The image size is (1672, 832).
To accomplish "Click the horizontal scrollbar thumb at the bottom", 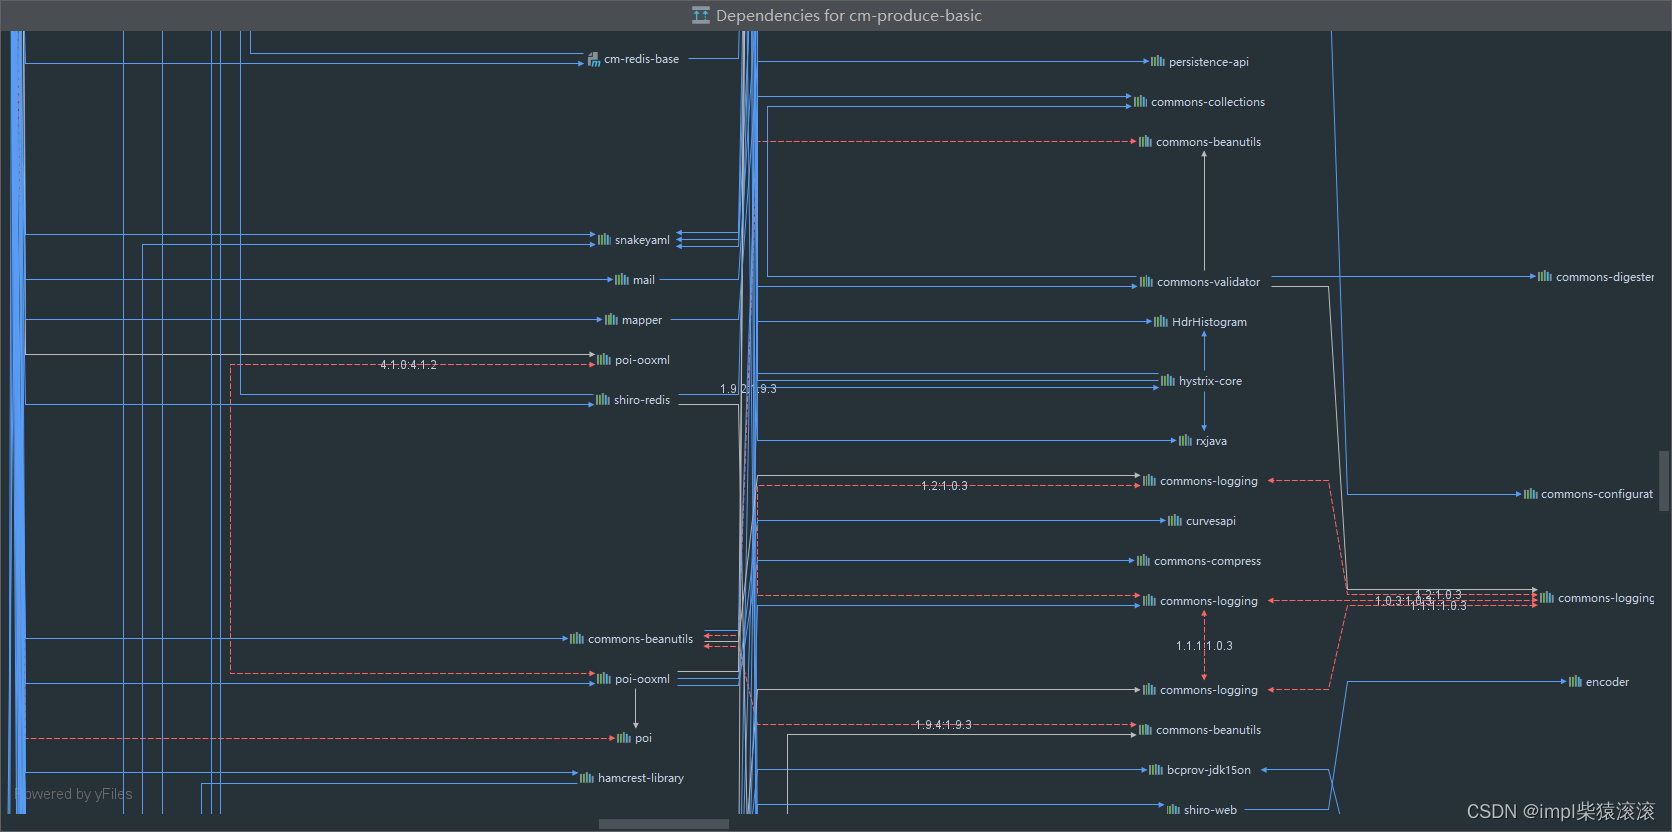I will [664, 825].
